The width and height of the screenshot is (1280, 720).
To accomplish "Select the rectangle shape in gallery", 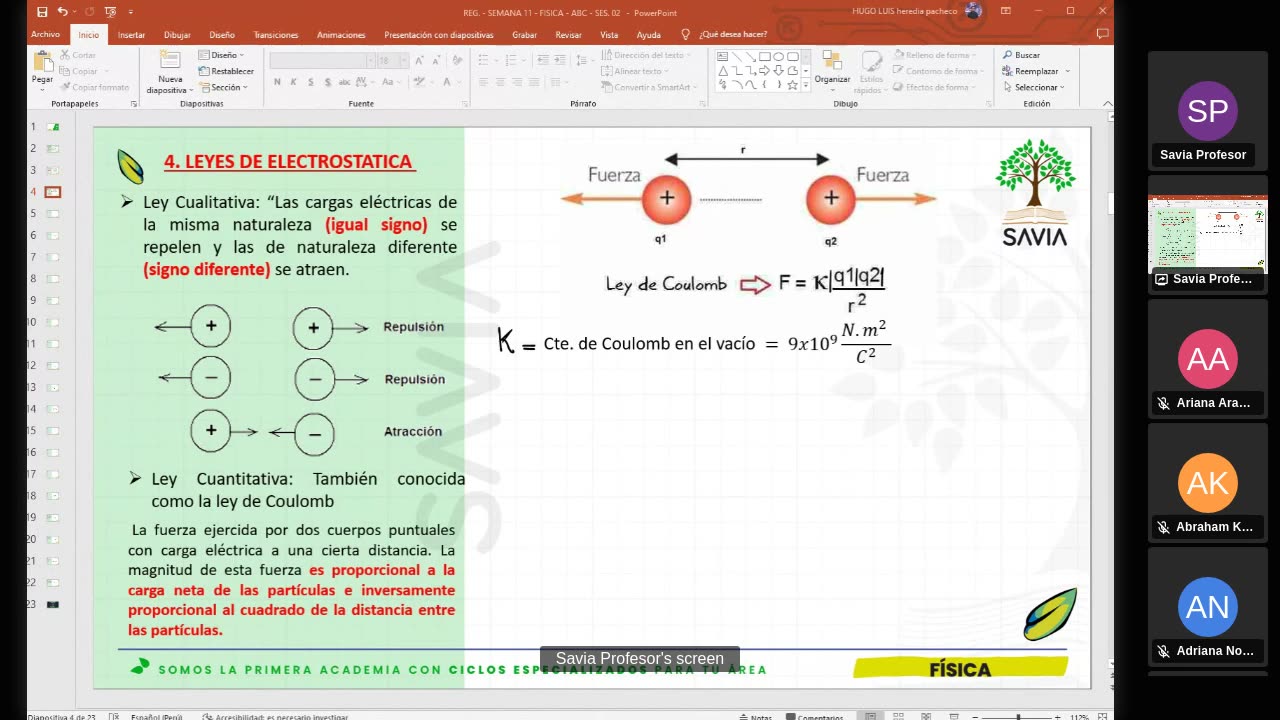I will coord(764,57).
